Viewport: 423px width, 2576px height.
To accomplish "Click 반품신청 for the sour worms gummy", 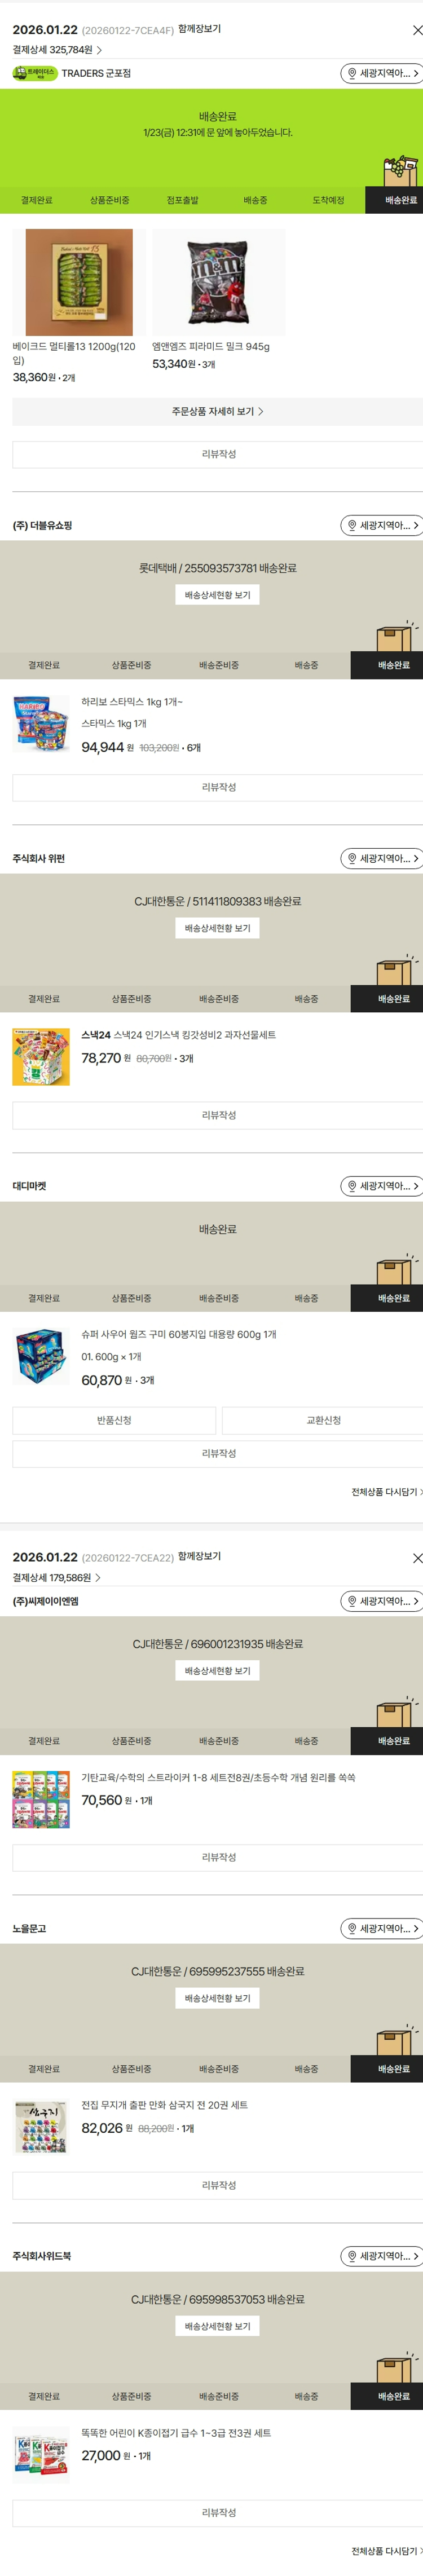I will 114,1420.
